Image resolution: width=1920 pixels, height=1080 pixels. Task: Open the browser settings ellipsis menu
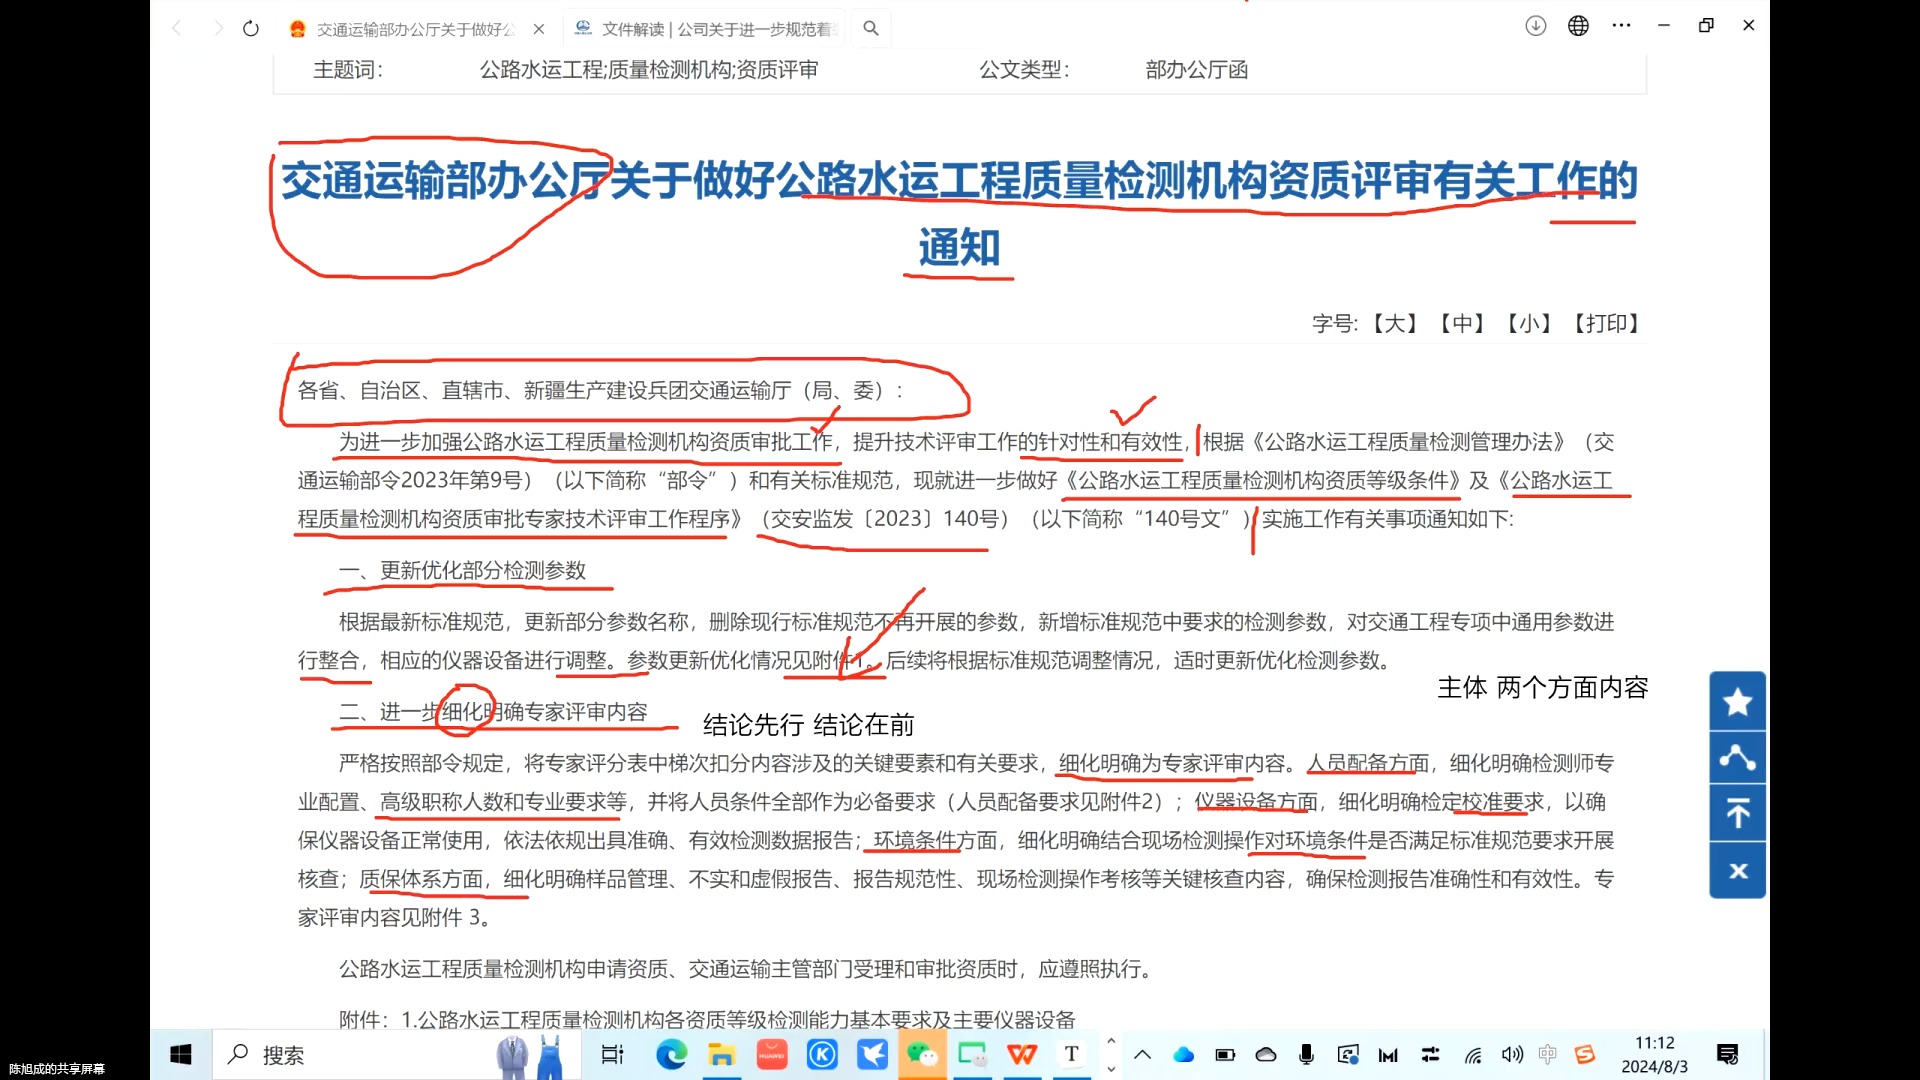coord(1621,25)
